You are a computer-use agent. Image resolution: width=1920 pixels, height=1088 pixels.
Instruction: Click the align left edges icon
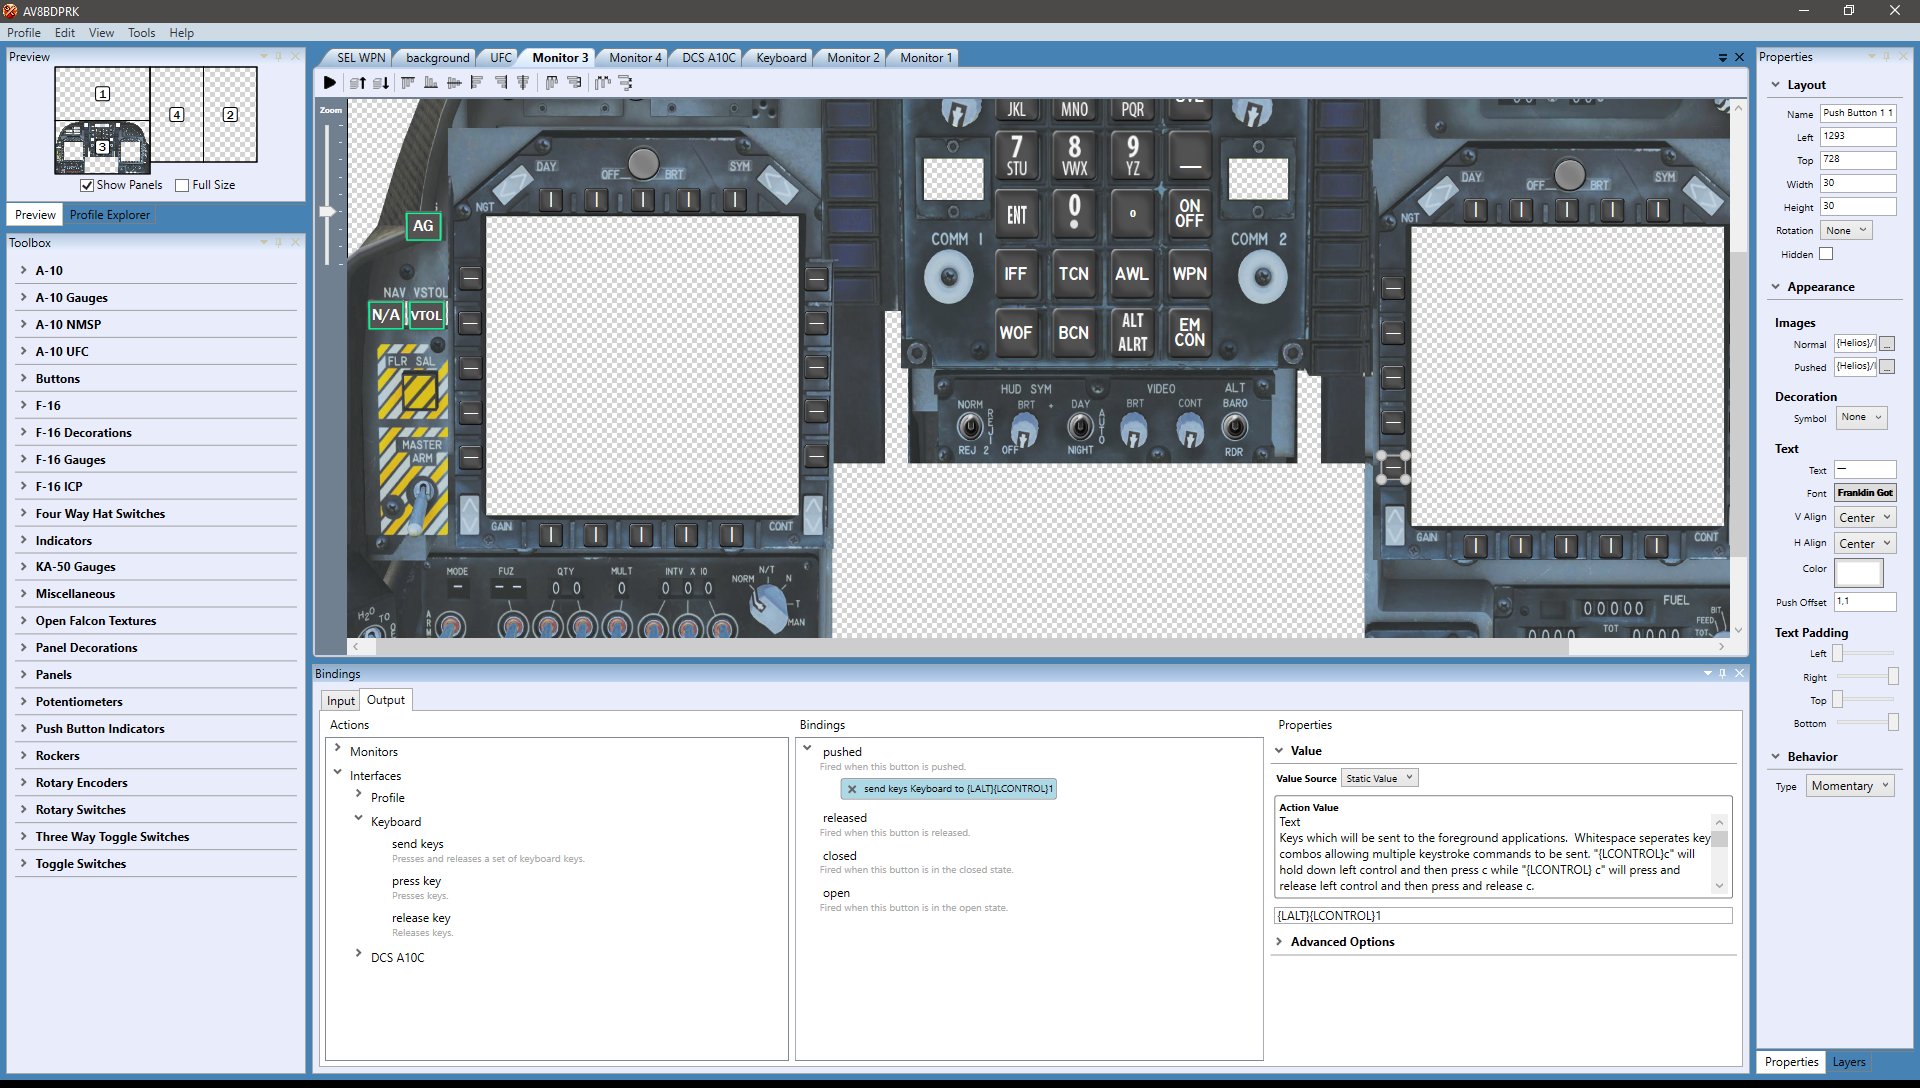pos(477,83)
